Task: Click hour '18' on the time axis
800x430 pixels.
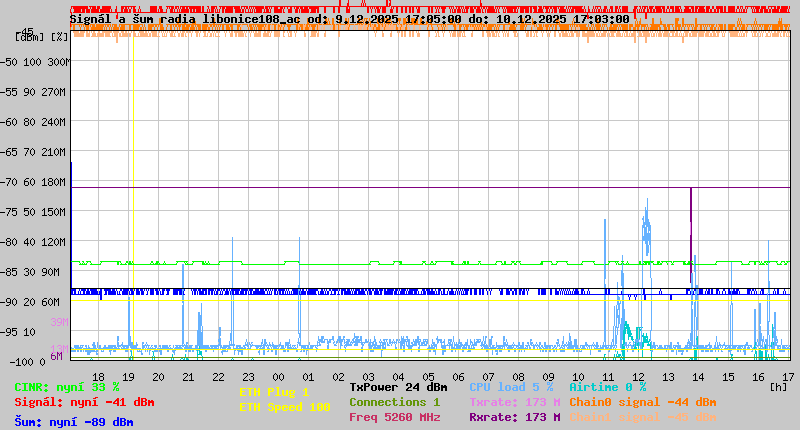Action: (x=98, y=377)
